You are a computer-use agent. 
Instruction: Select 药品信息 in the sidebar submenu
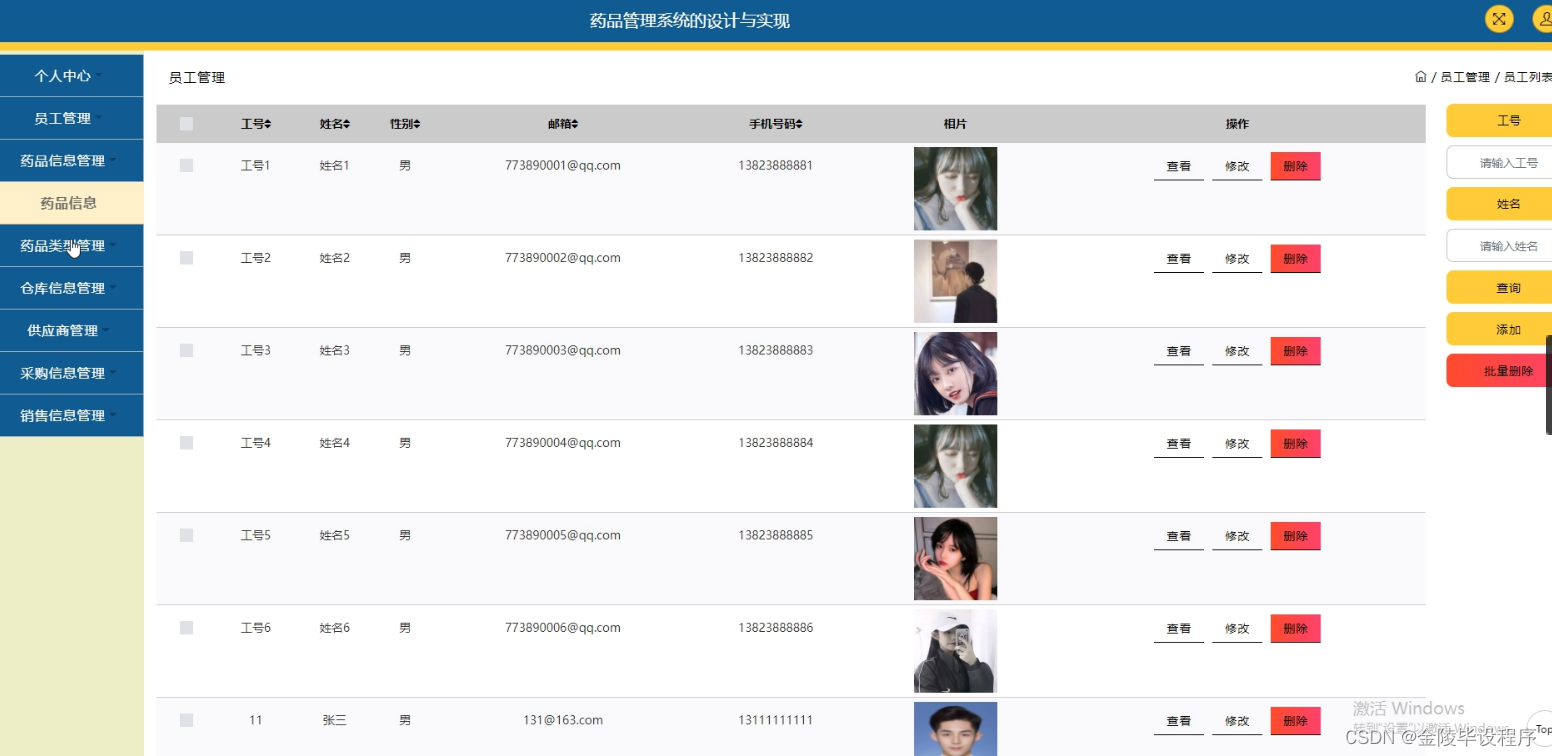(71, 203)
